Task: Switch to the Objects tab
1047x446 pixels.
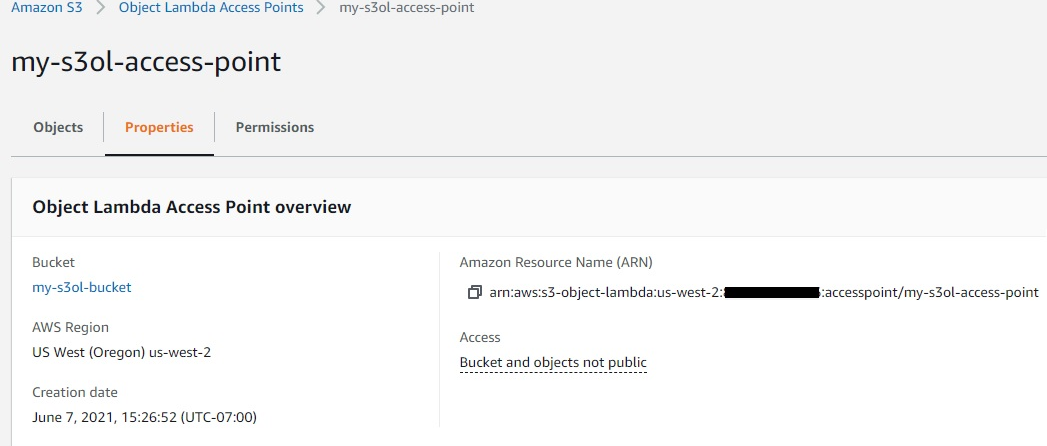Action: click(58, 127)
